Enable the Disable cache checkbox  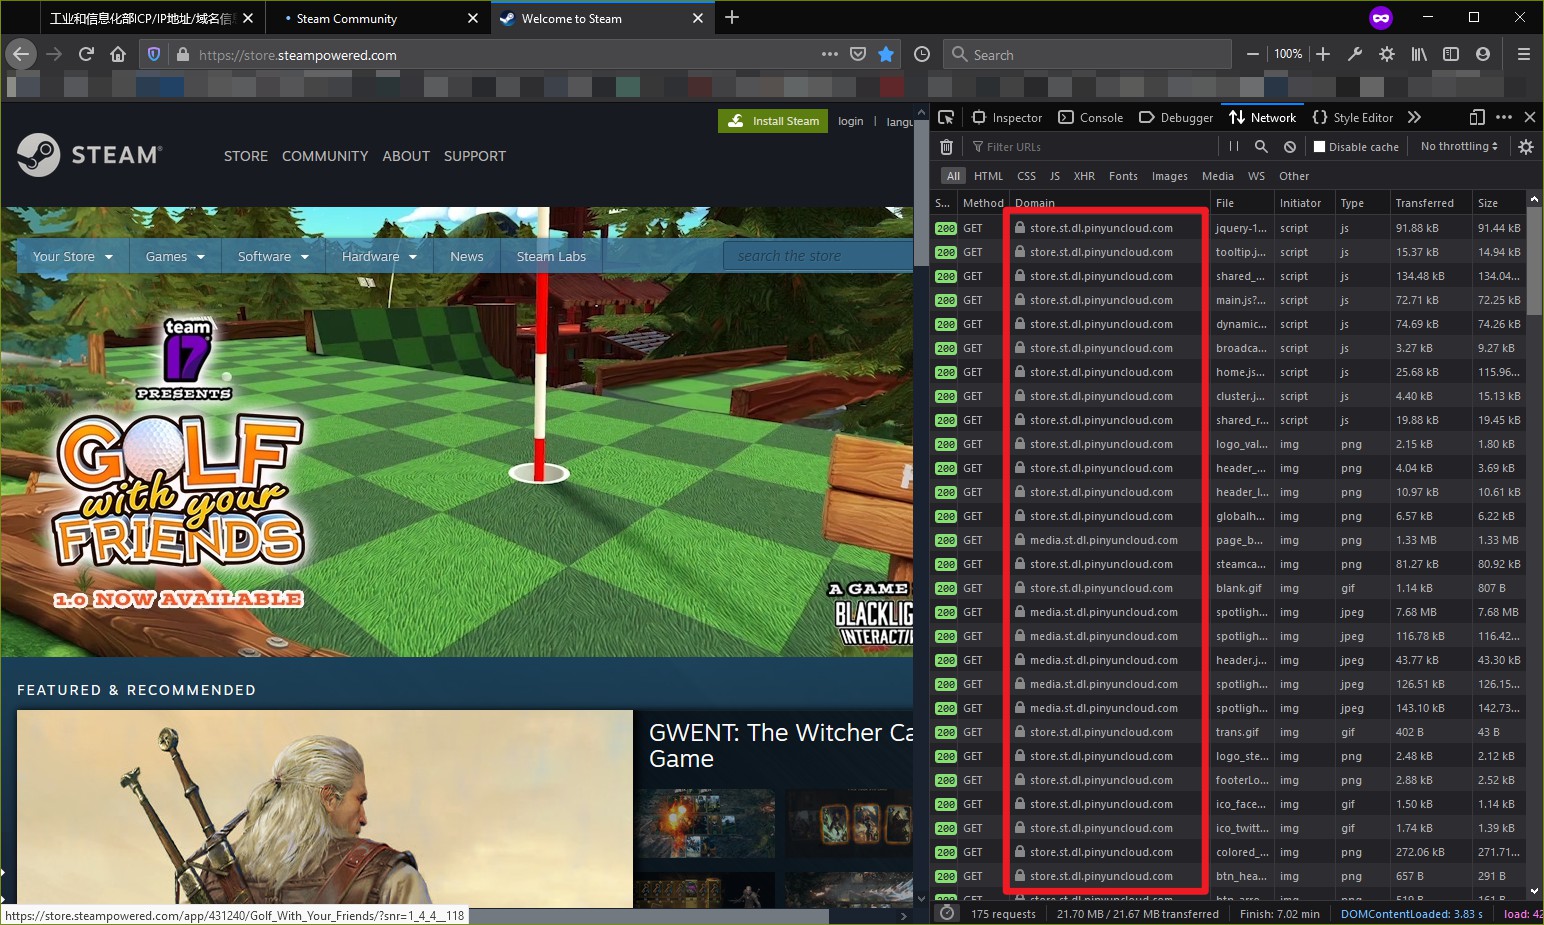[1319, 147]
